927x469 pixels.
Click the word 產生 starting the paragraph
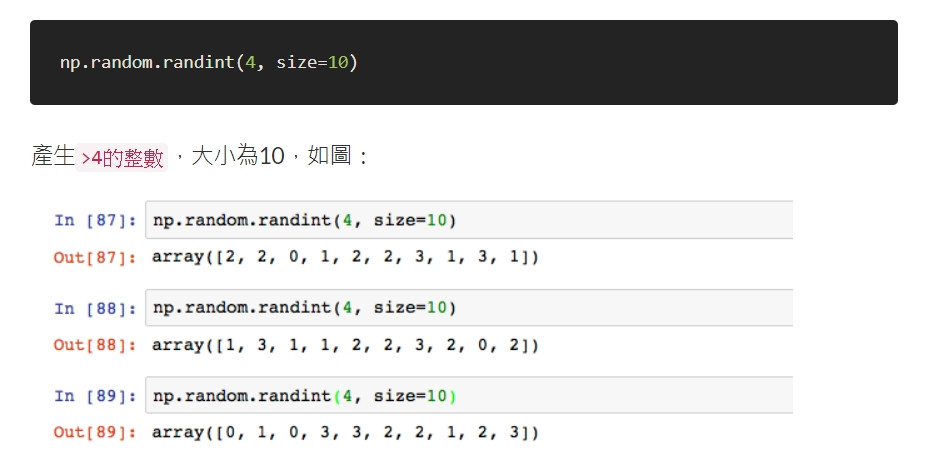point(53,156)
